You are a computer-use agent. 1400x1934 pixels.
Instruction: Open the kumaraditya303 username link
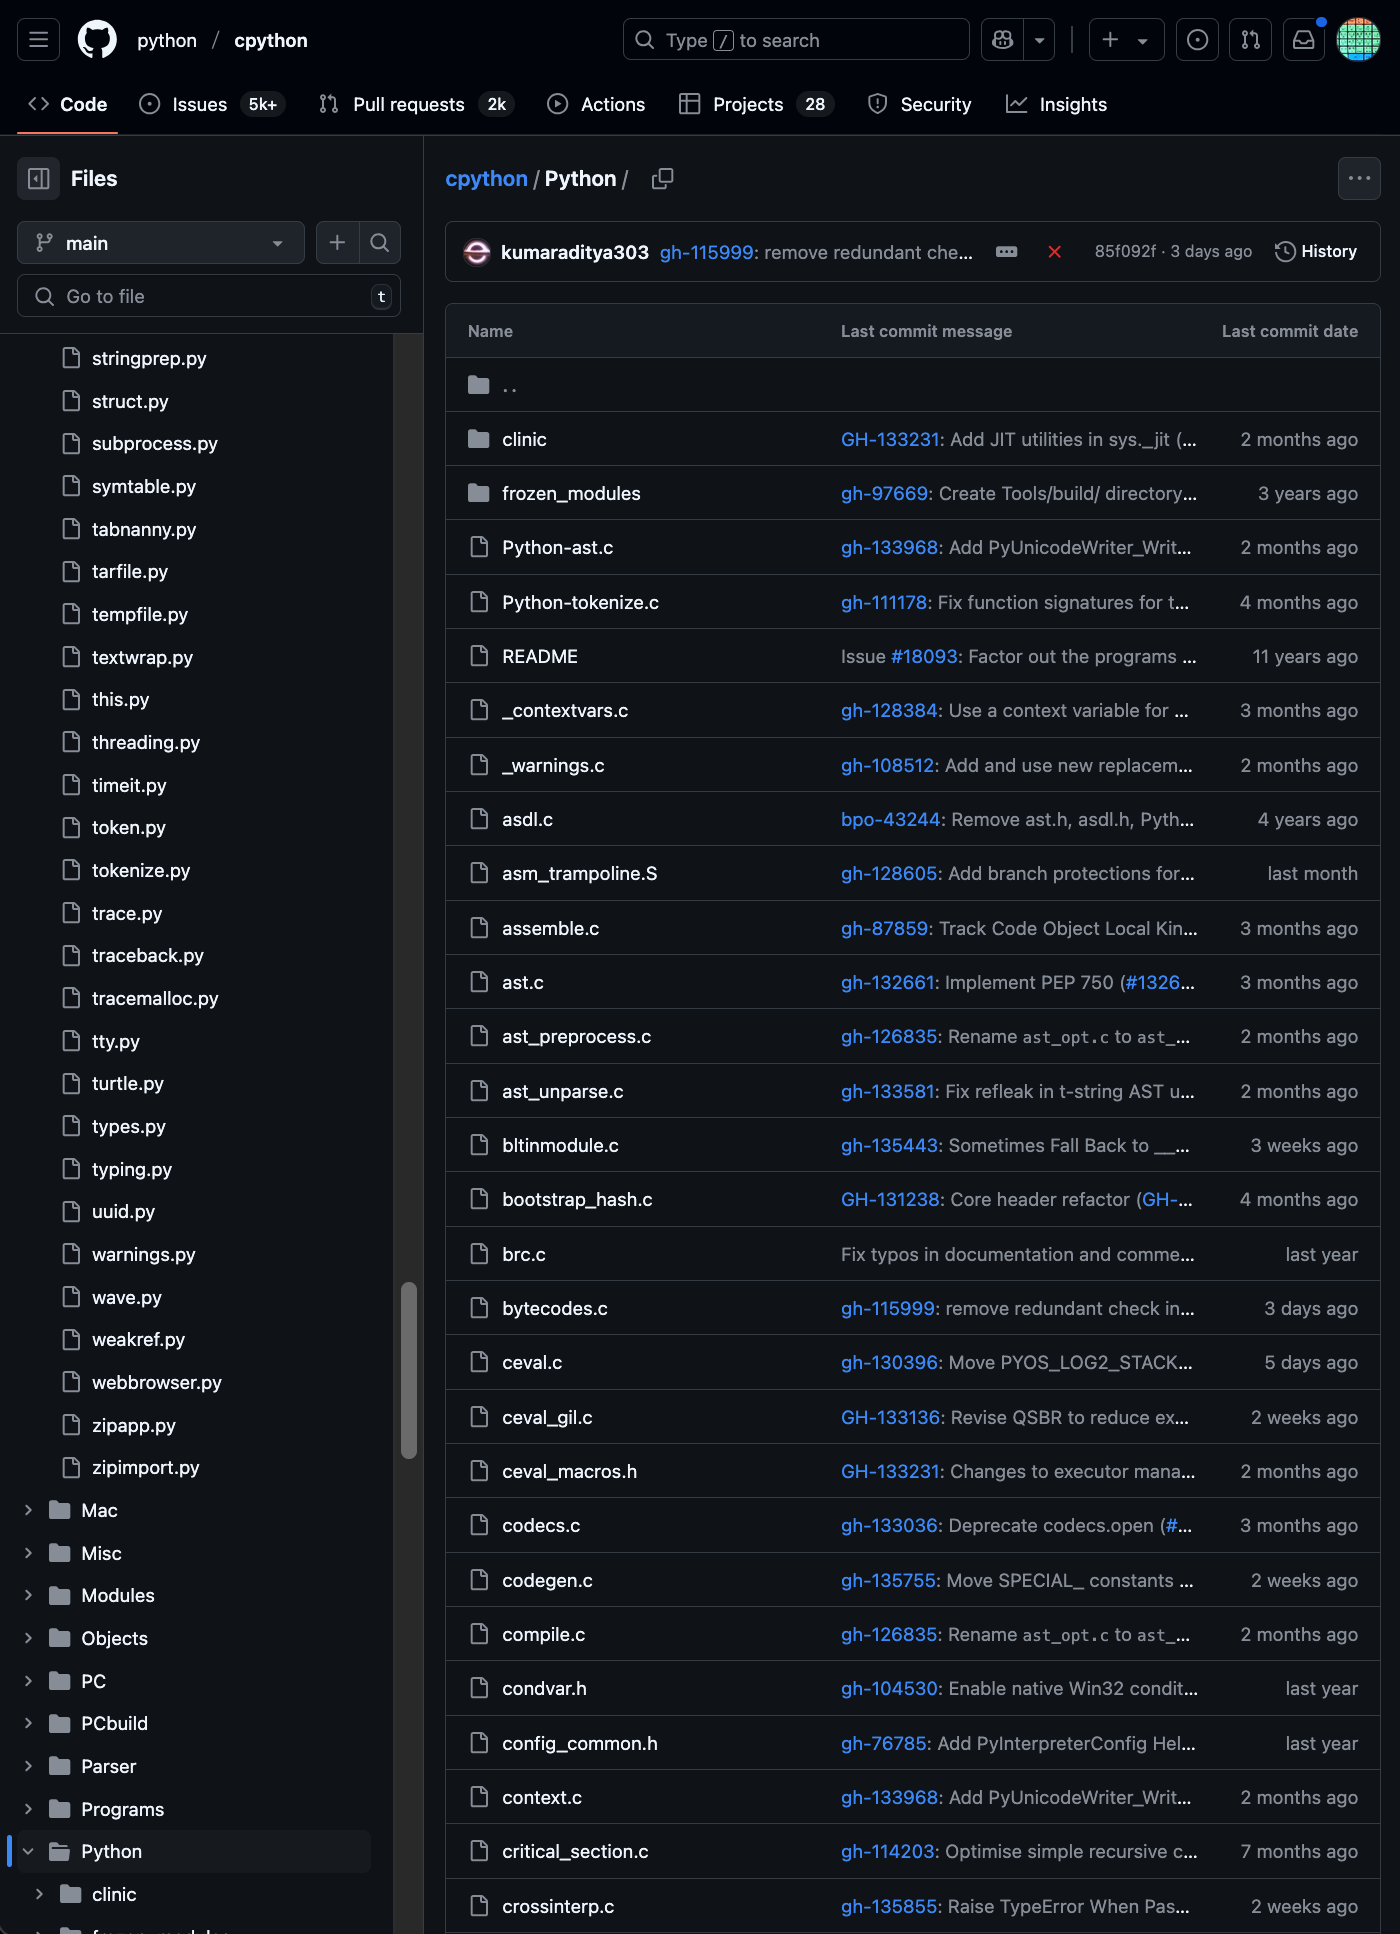[575, 252]
